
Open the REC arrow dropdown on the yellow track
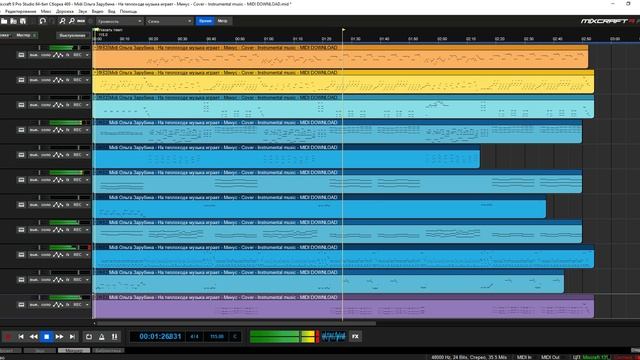coord(87,80)
